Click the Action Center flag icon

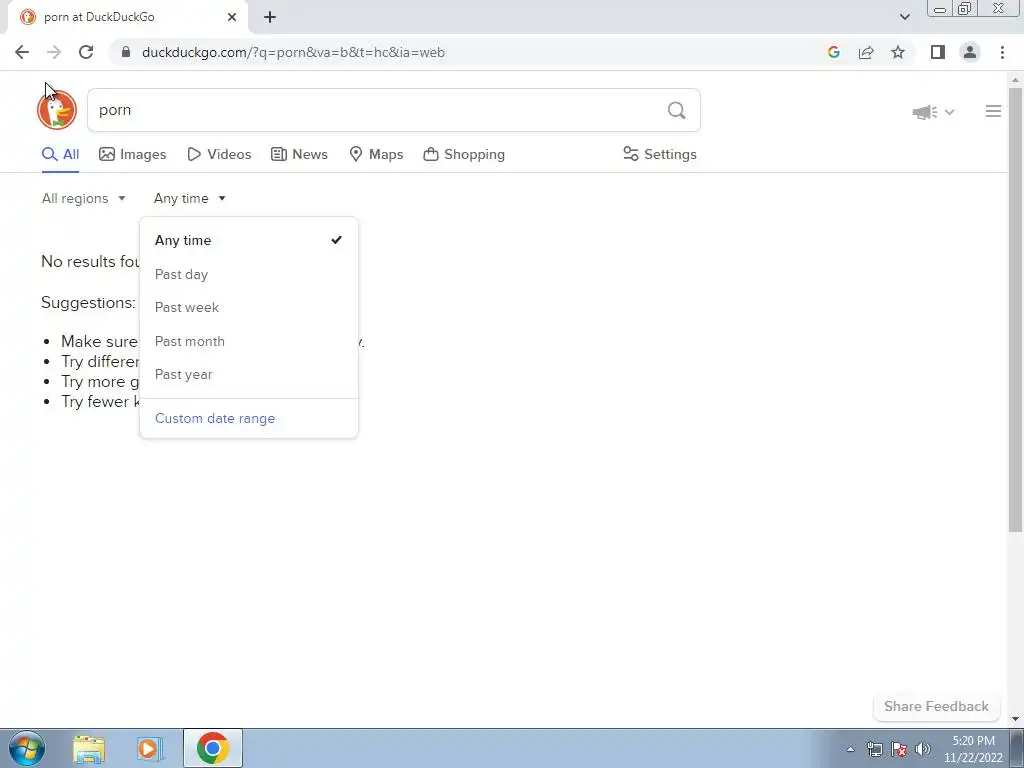(899, 749)
